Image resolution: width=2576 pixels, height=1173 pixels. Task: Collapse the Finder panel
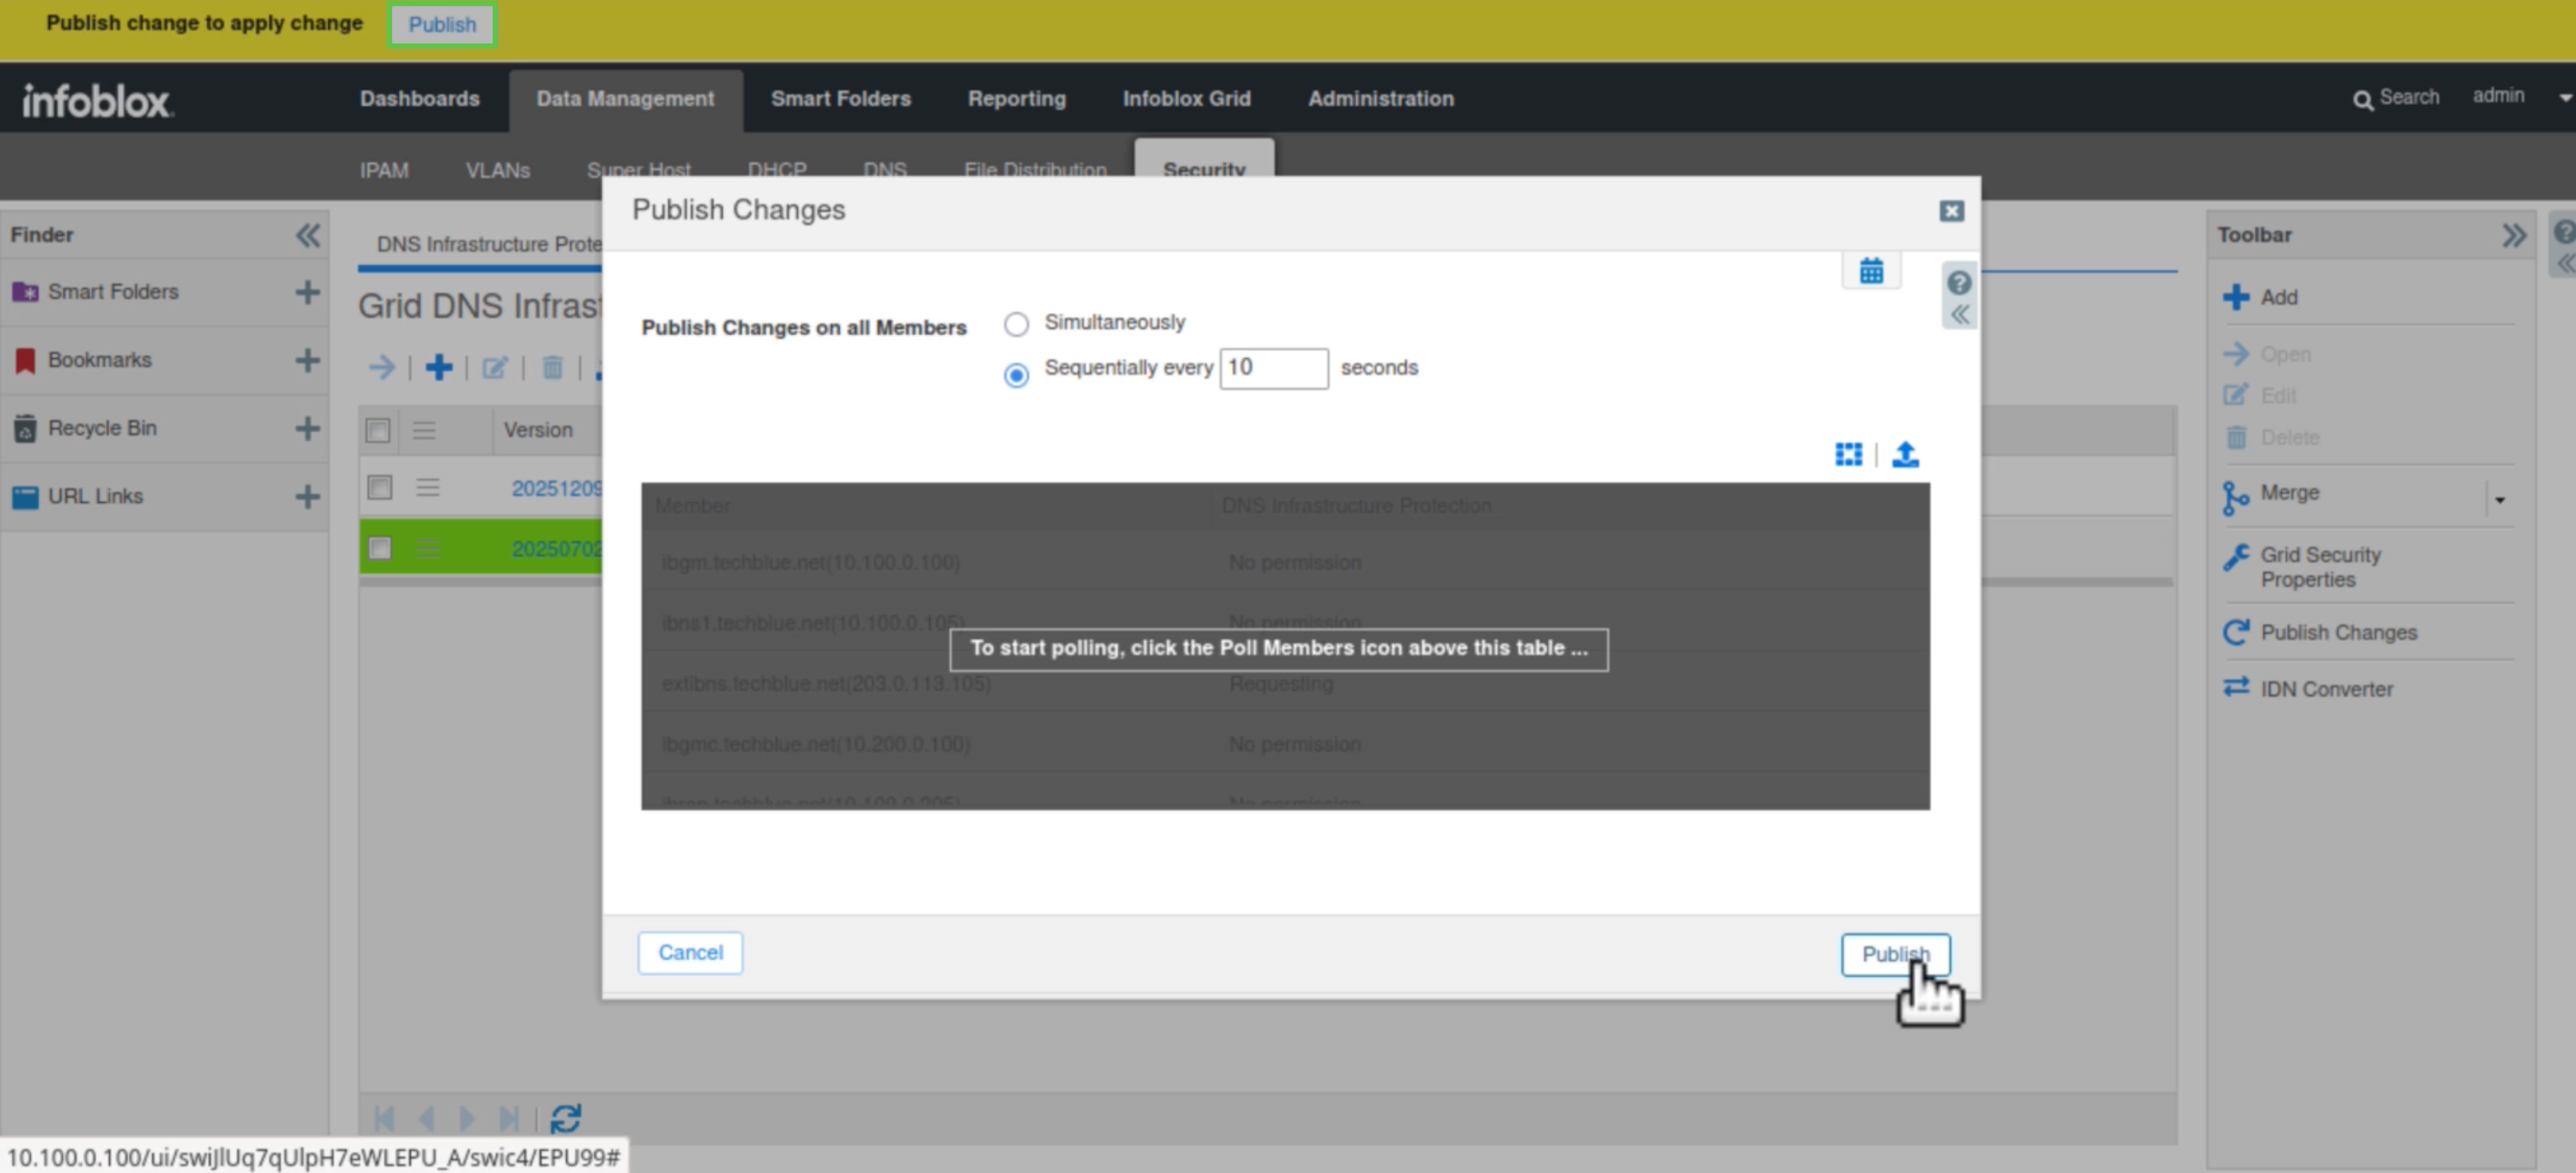[307, 235]
